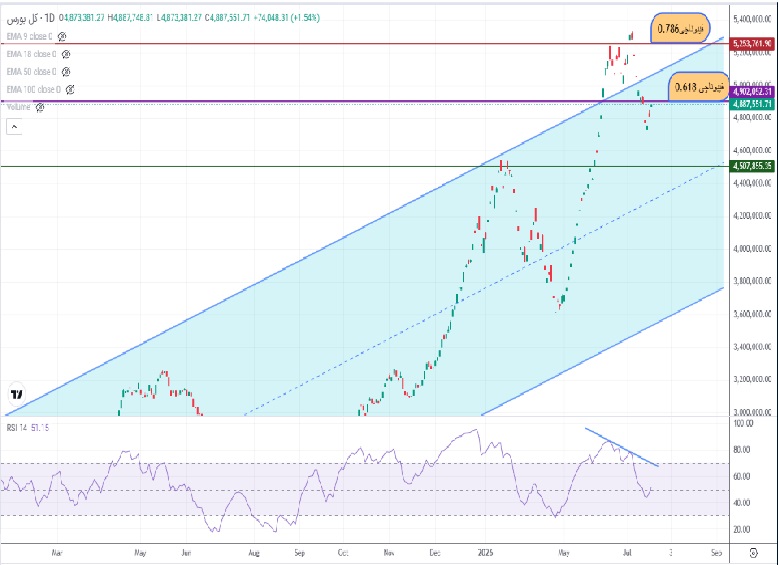Select the RSI descending blue trendline
Viewport: 779px width, 565px height.
(622, 447)
